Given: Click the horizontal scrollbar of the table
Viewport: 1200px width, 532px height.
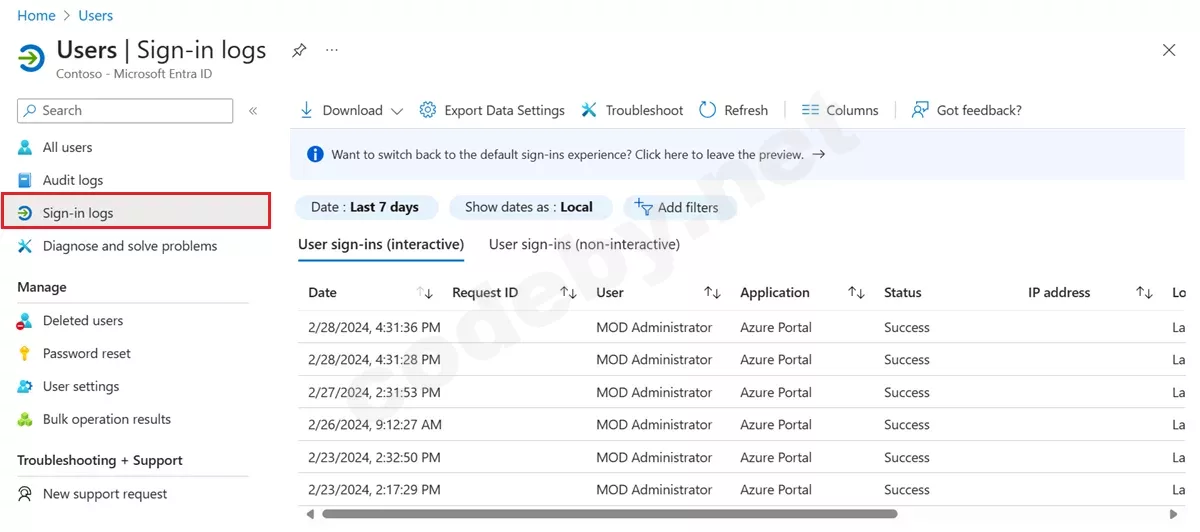Looking at the screenshot, I should 608,514.
